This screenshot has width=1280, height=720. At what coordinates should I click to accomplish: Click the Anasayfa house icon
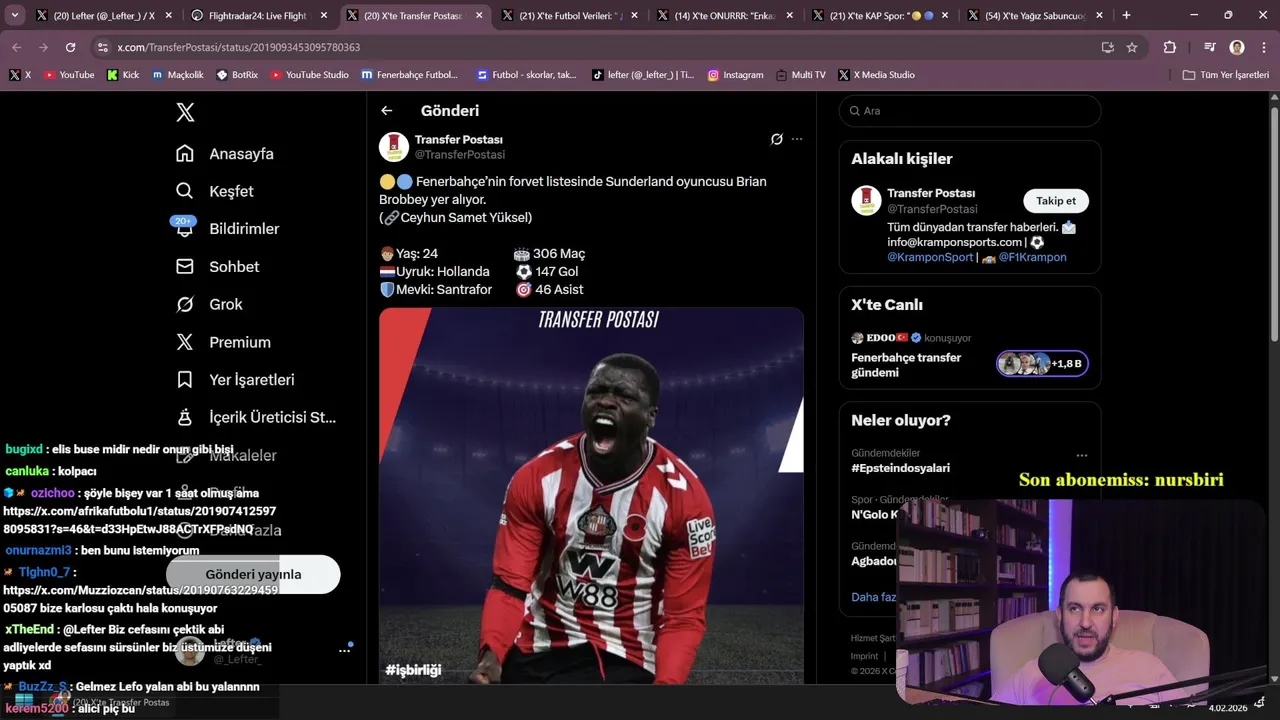pos(185,154)
